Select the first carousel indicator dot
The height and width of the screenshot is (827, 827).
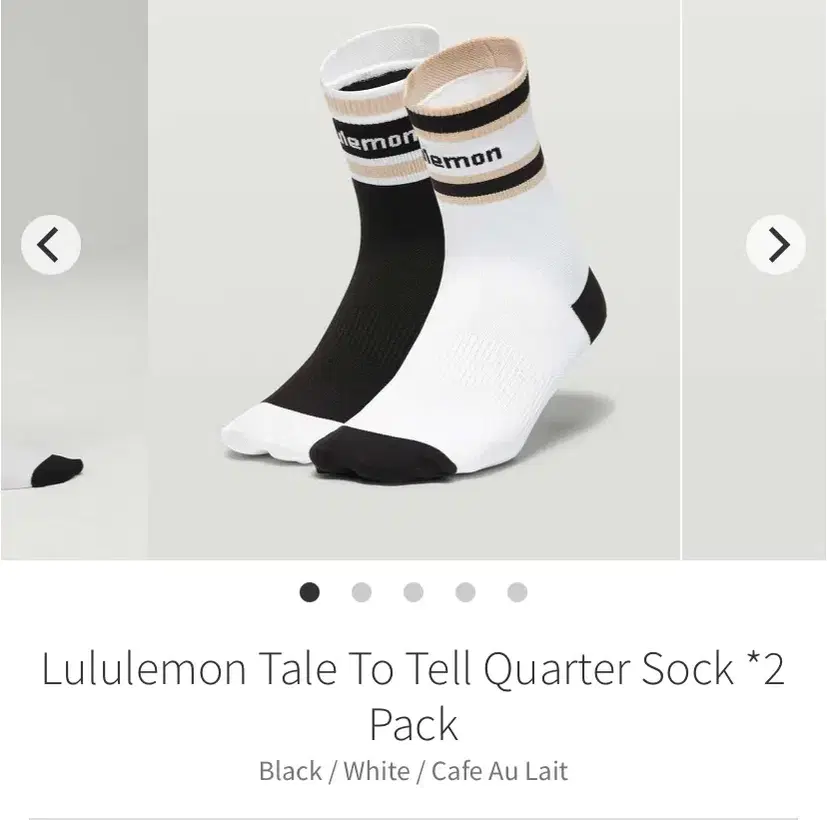click(310, 592)
